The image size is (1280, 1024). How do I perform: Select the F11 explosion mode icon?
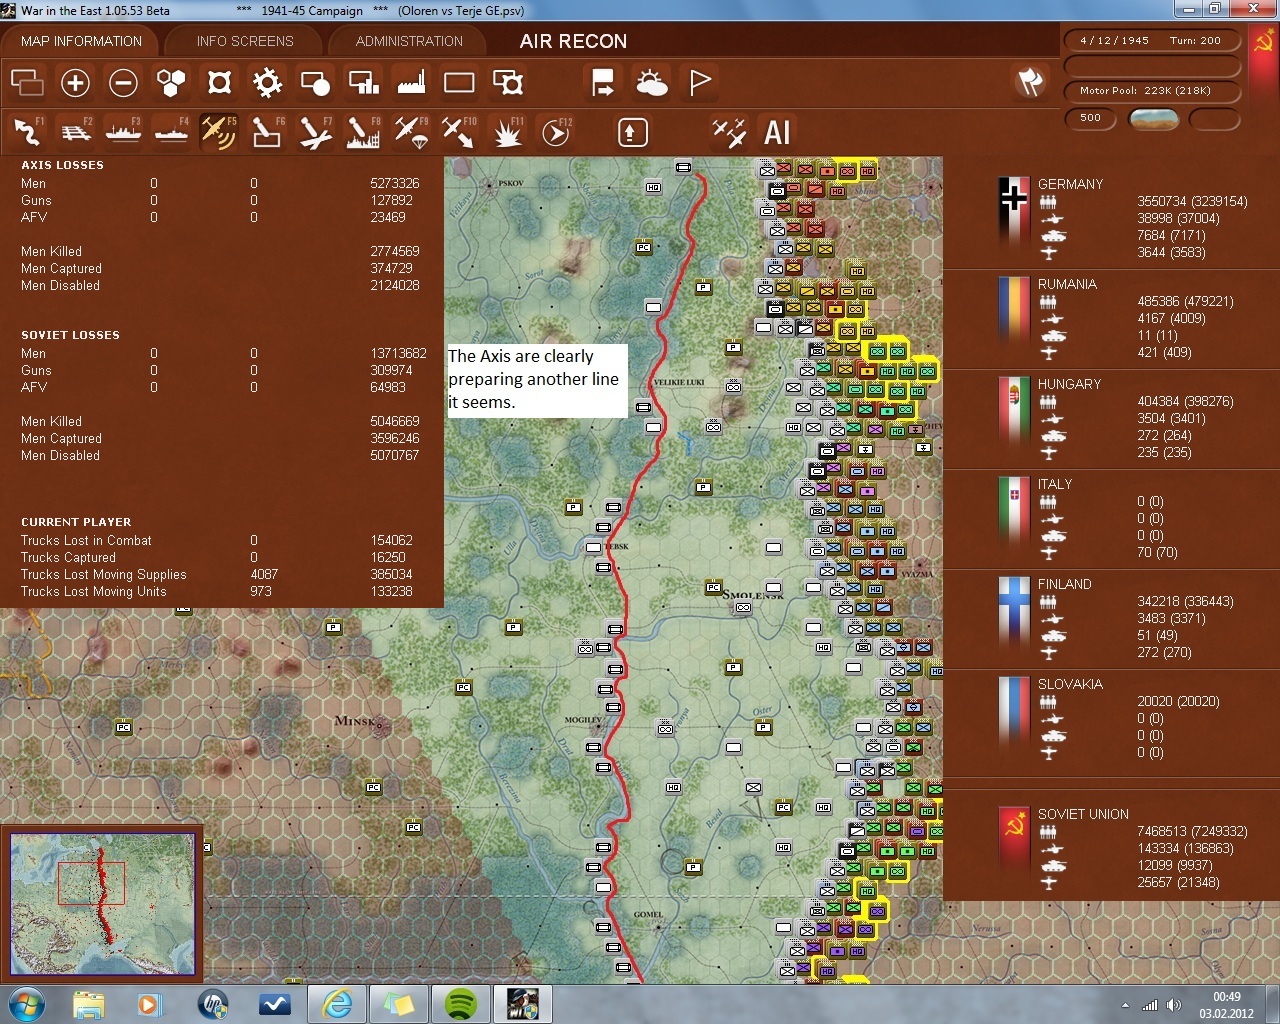508,132
